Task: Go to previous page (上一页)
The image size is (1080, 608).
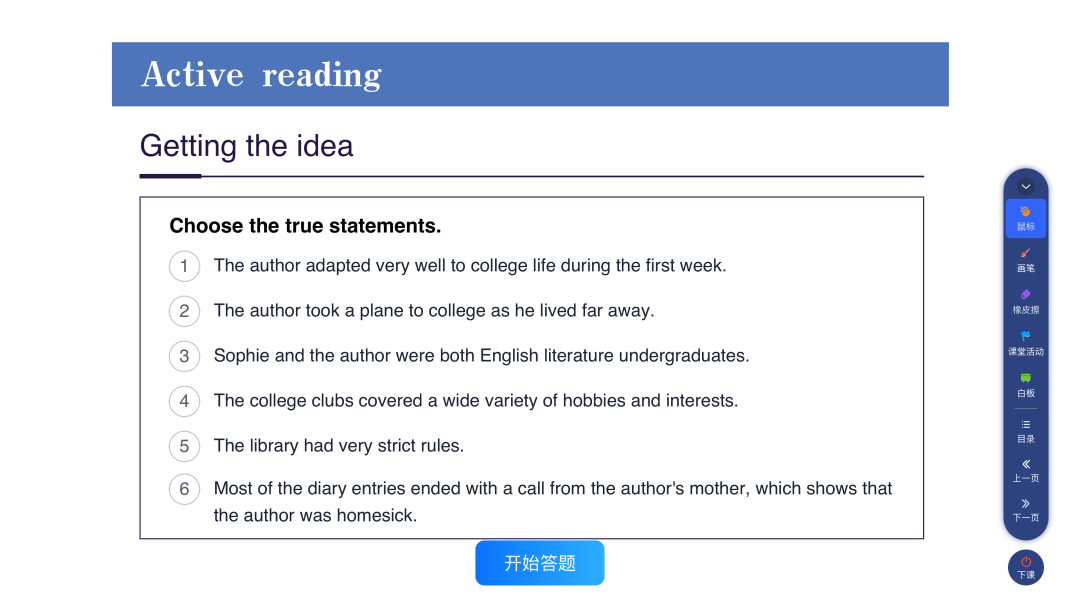Action: coord(1026,470)
